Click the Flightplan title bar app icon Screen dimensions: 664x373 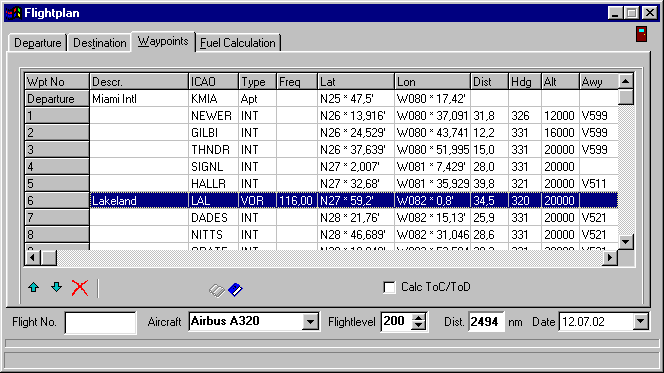click(13, 13)
